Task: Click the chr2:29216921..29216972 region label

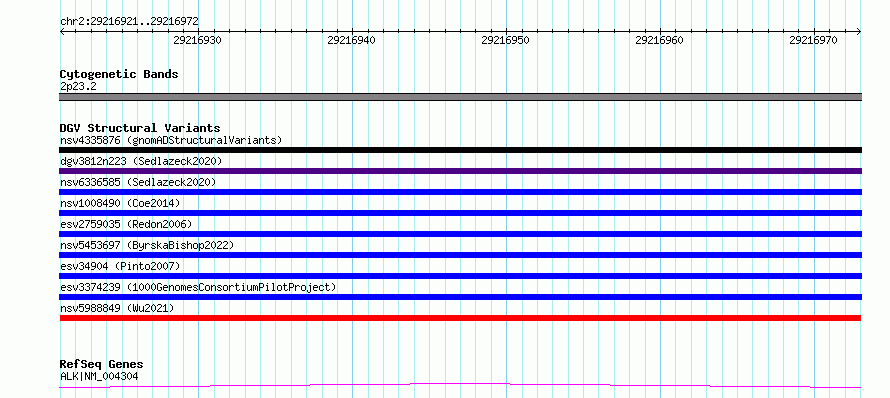Action: click(129, 22)
